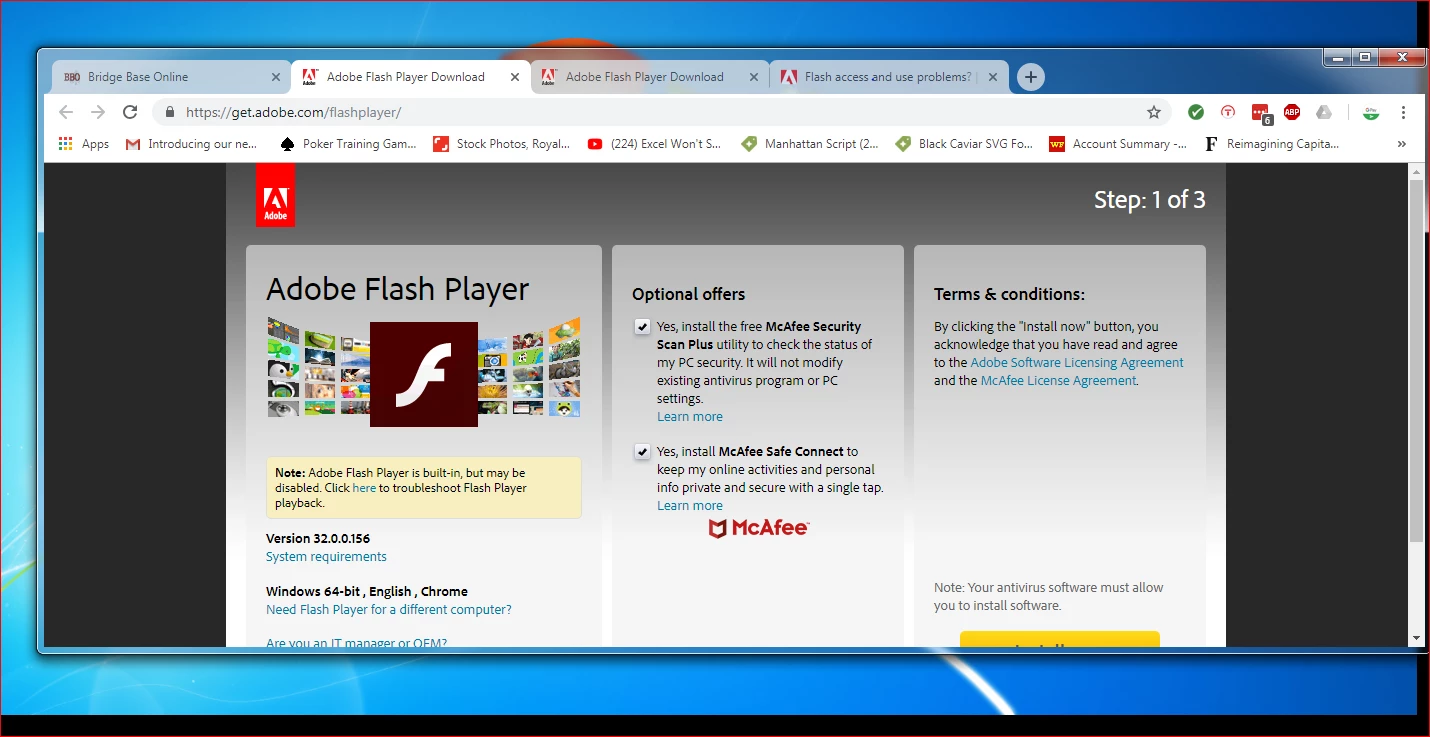Open the Apps grid shortcut in bookmarks bar
Viewport: 1430px width, 737px height.
click(84, 144)
